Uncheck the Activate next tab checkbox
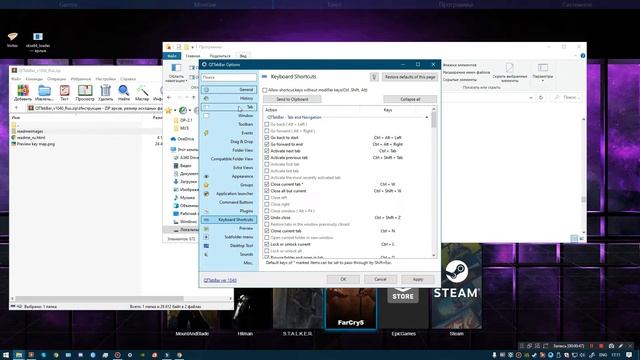 [x=267, y=151]
